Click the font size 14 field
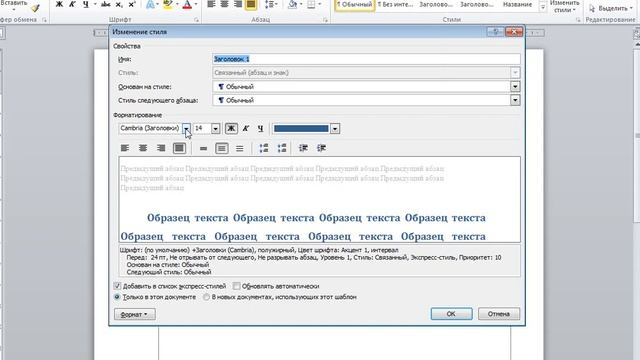The height and width of the screenshot is (360, 640). (202, 129)
